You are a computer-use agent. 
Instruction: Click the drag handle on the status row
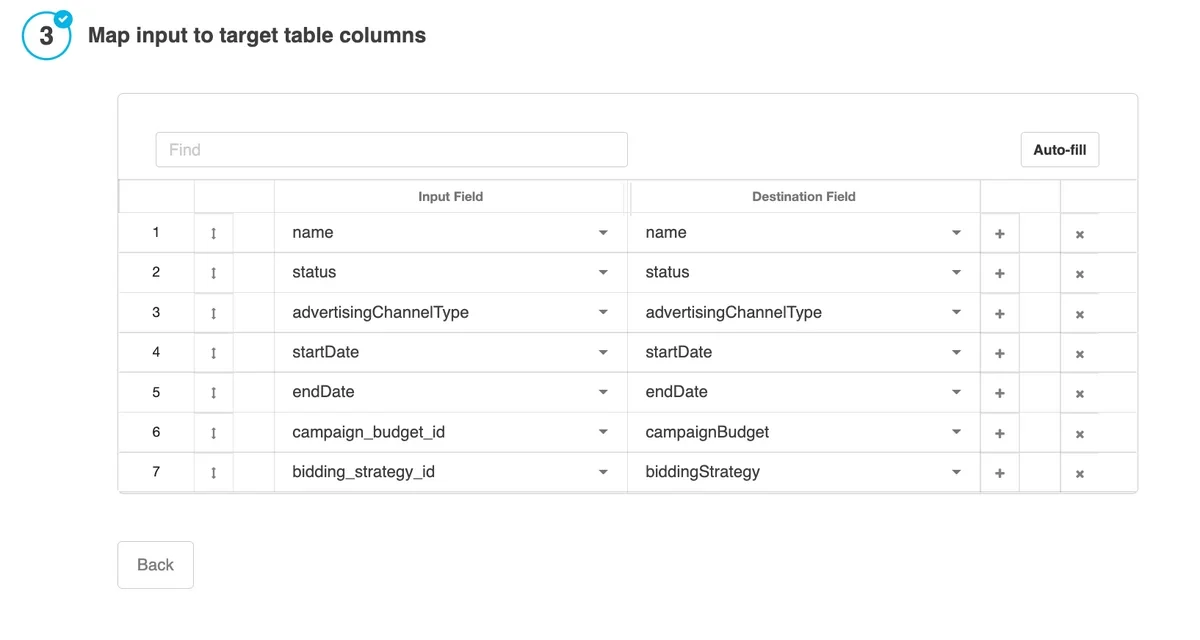pyautogui.click(x=213, y=272)
